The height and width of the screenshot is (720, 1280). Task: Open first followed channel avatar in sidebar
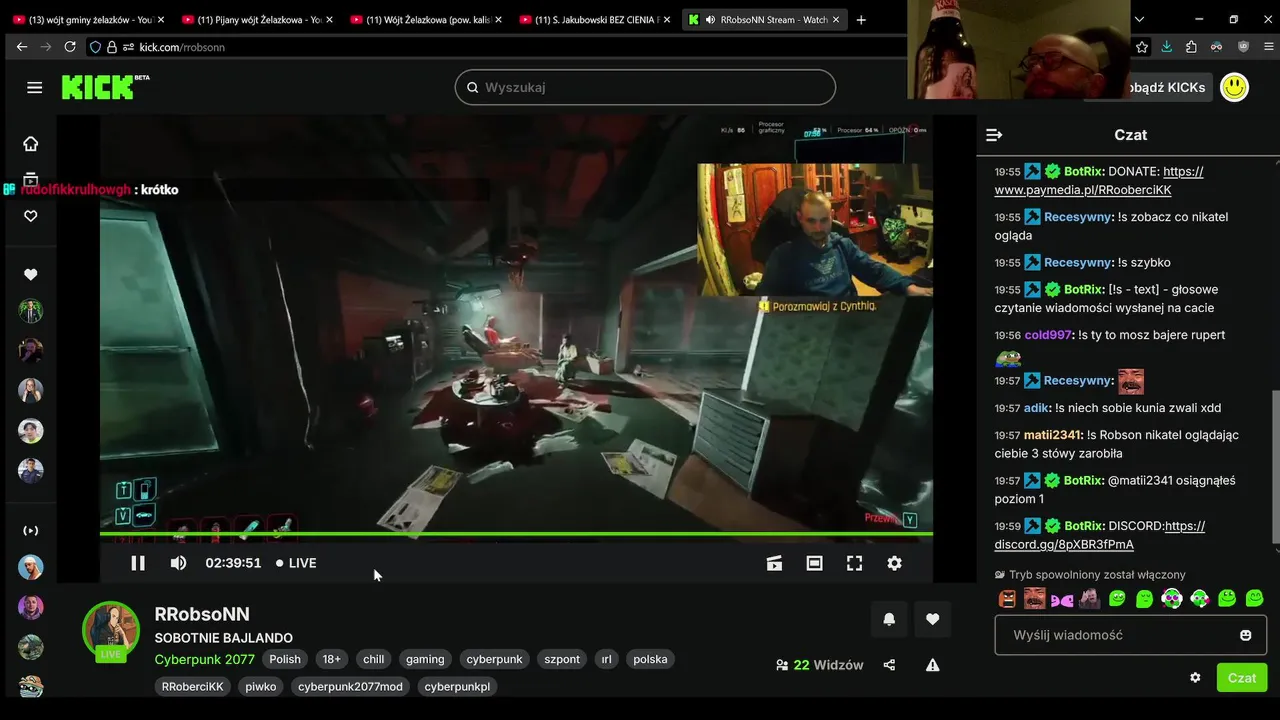(x=31, y=311)
